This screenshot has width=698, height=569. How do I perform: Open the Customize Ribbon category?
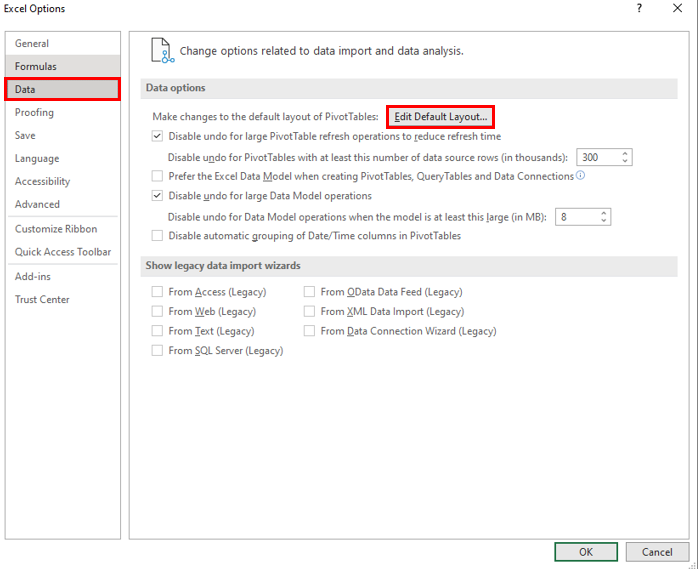pyautogui.click(x=56, y=229)
